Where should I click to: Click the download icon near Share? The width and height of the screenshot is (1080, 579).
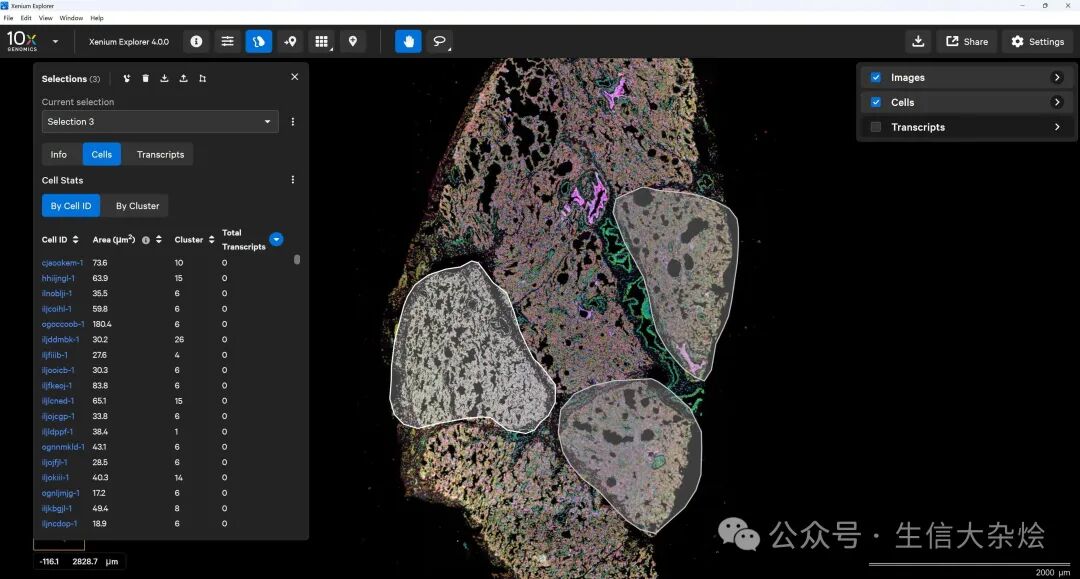click(918, 41)
